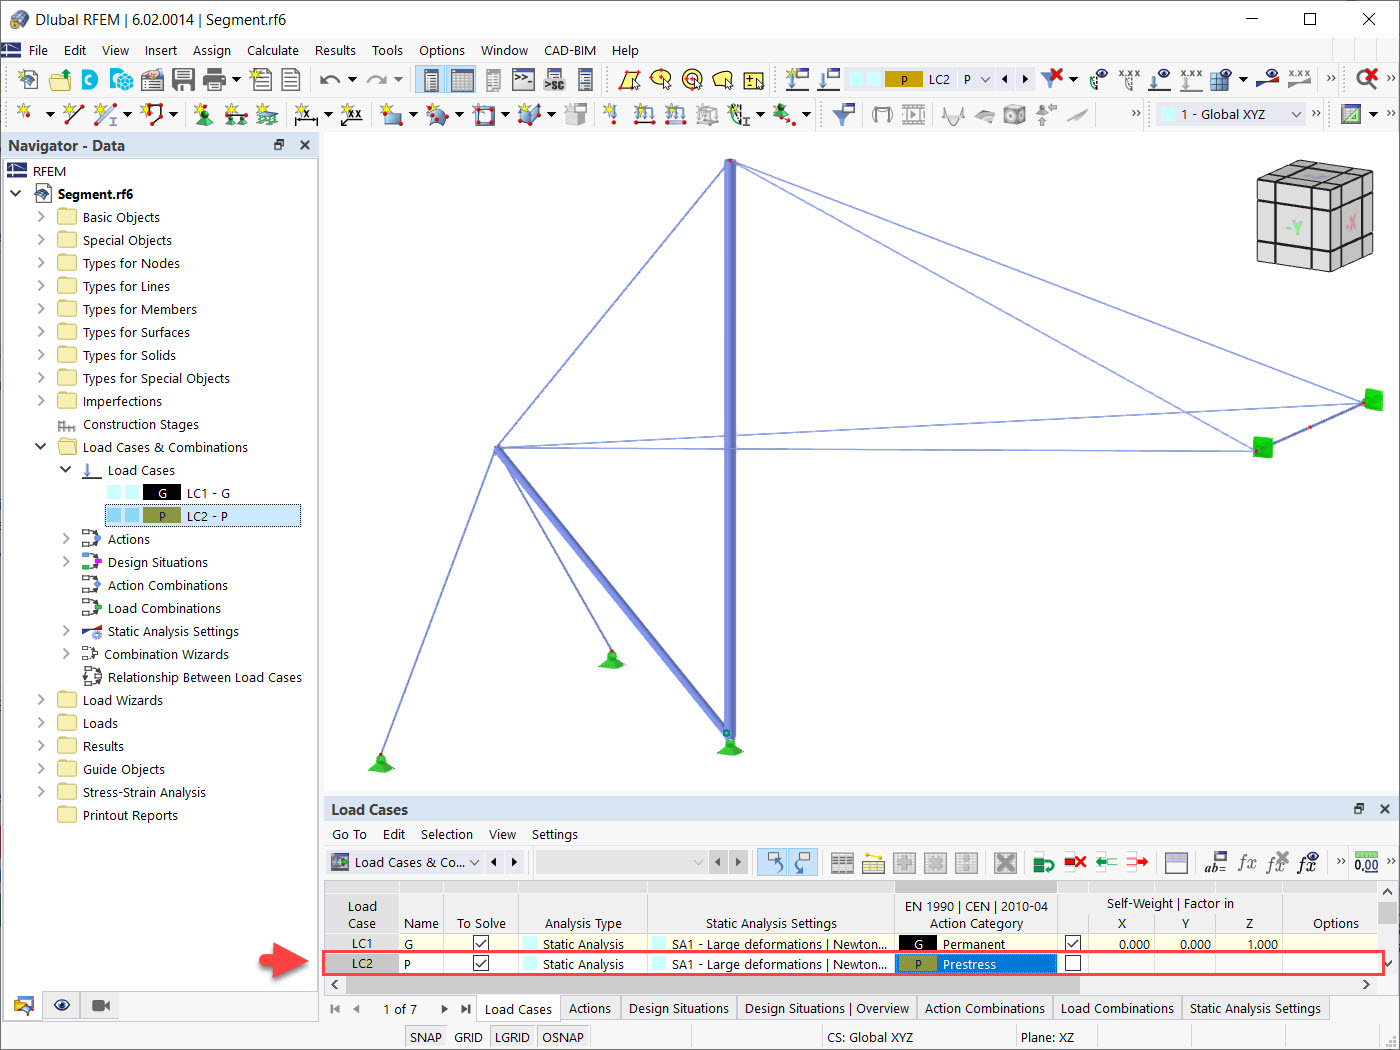Toggle the Navigator panel toolbar icon
The height and width of the screenshot is (1050, 1400).
pyautogui.click(x=432, y=80)
